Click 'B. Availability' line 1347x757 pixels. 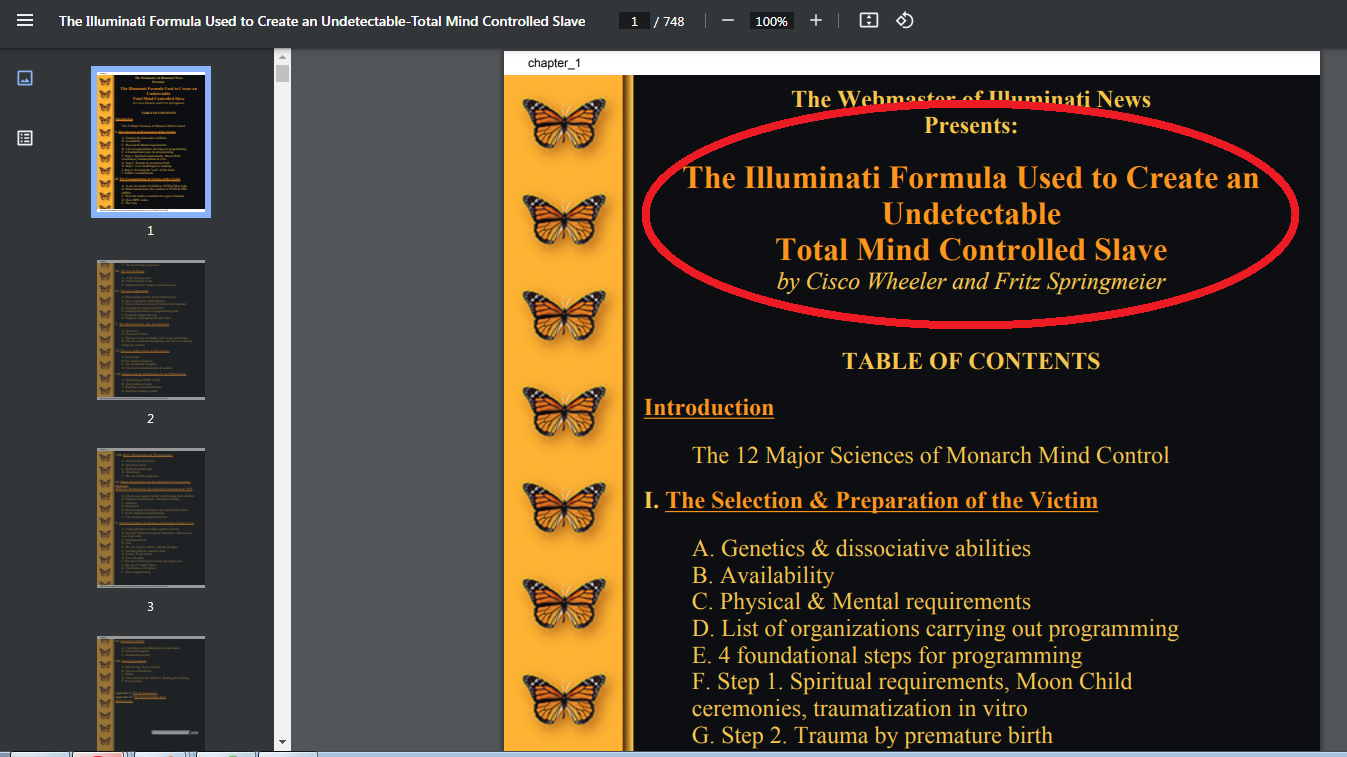coord(763,576)
